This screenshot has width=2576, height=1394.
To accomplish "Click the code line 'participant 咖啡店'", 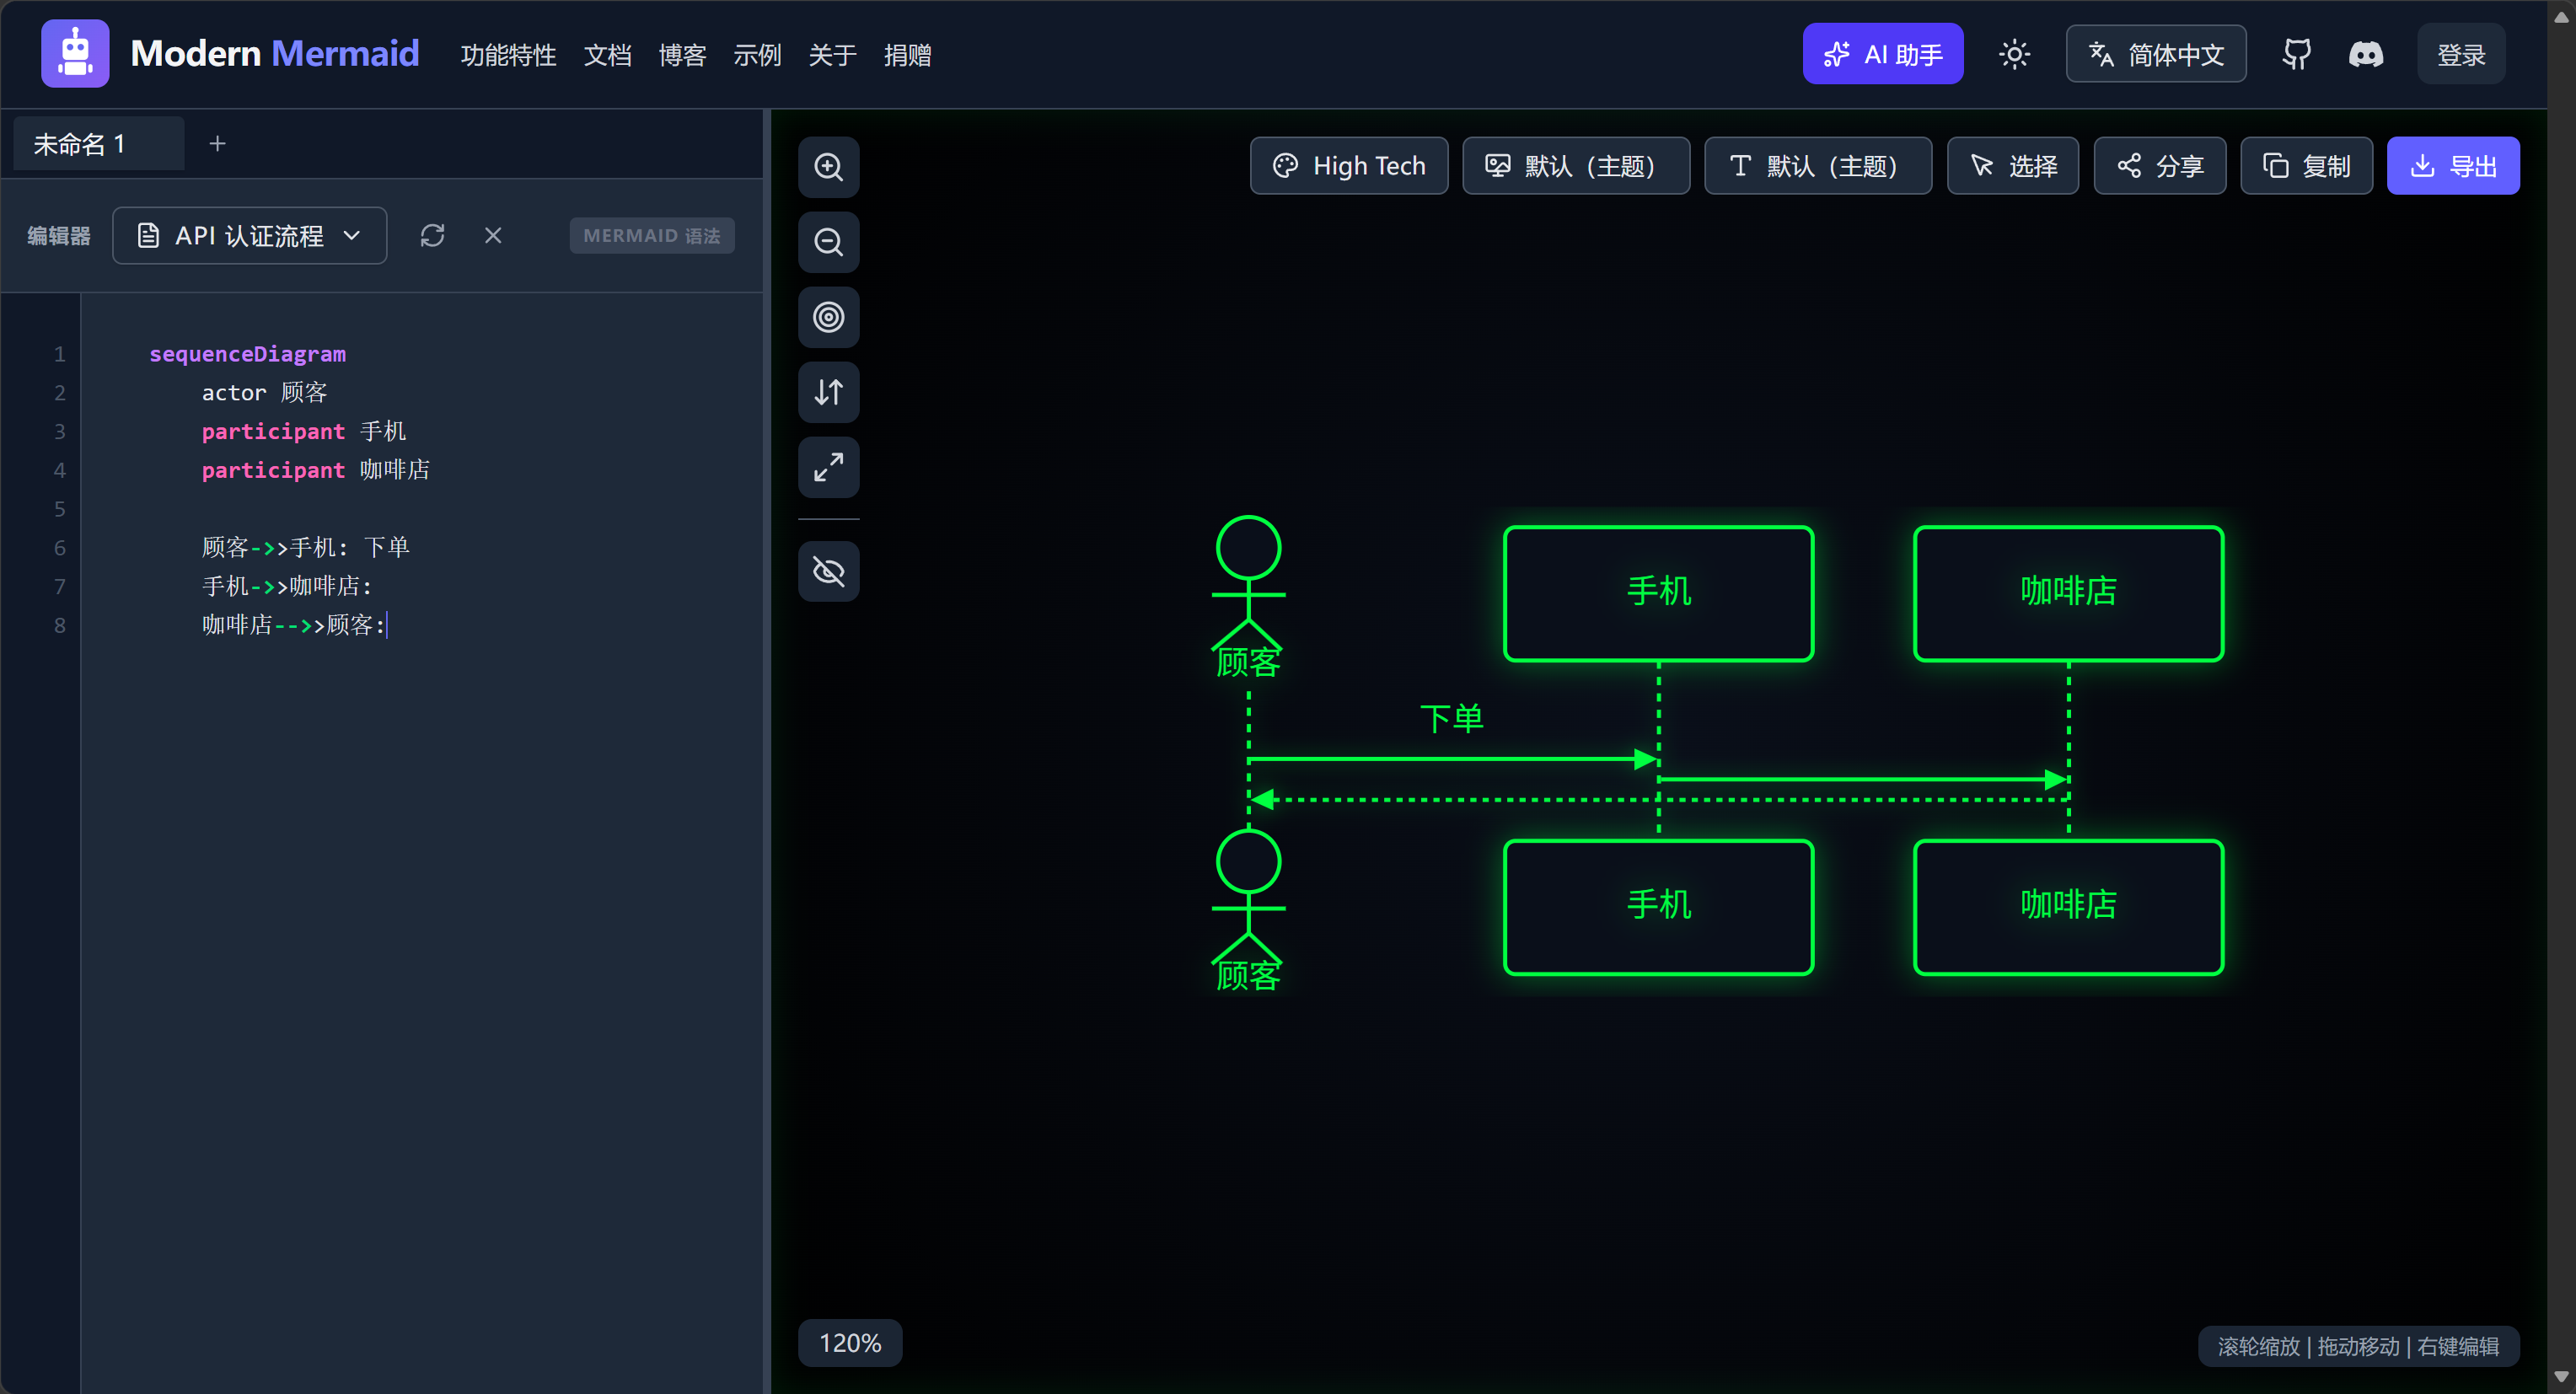I will pyautogui.click(x=316, y=470).
